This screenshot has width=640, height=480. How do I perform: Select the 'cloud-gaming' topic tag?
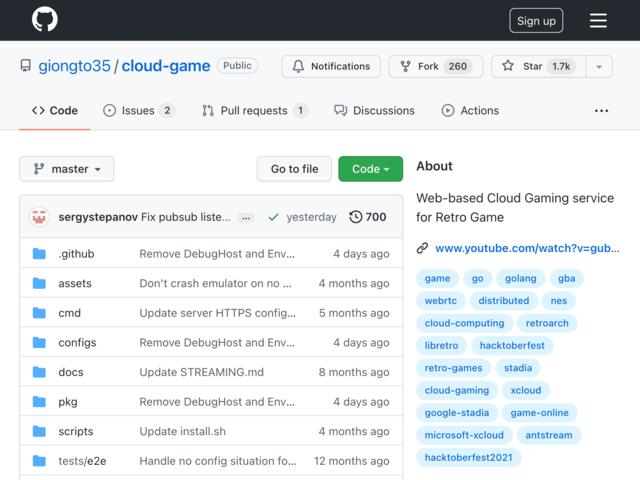pyautogui.click(x=457, y=391)
